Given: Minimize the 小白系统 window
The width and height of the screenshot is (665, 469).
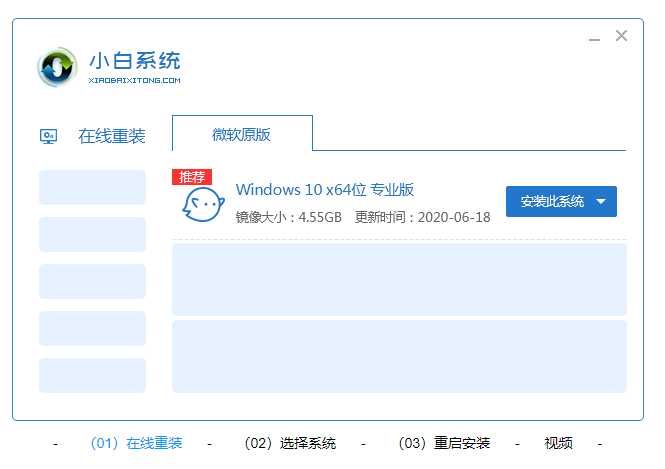Looking at the screenshot, I should [594, 40].
